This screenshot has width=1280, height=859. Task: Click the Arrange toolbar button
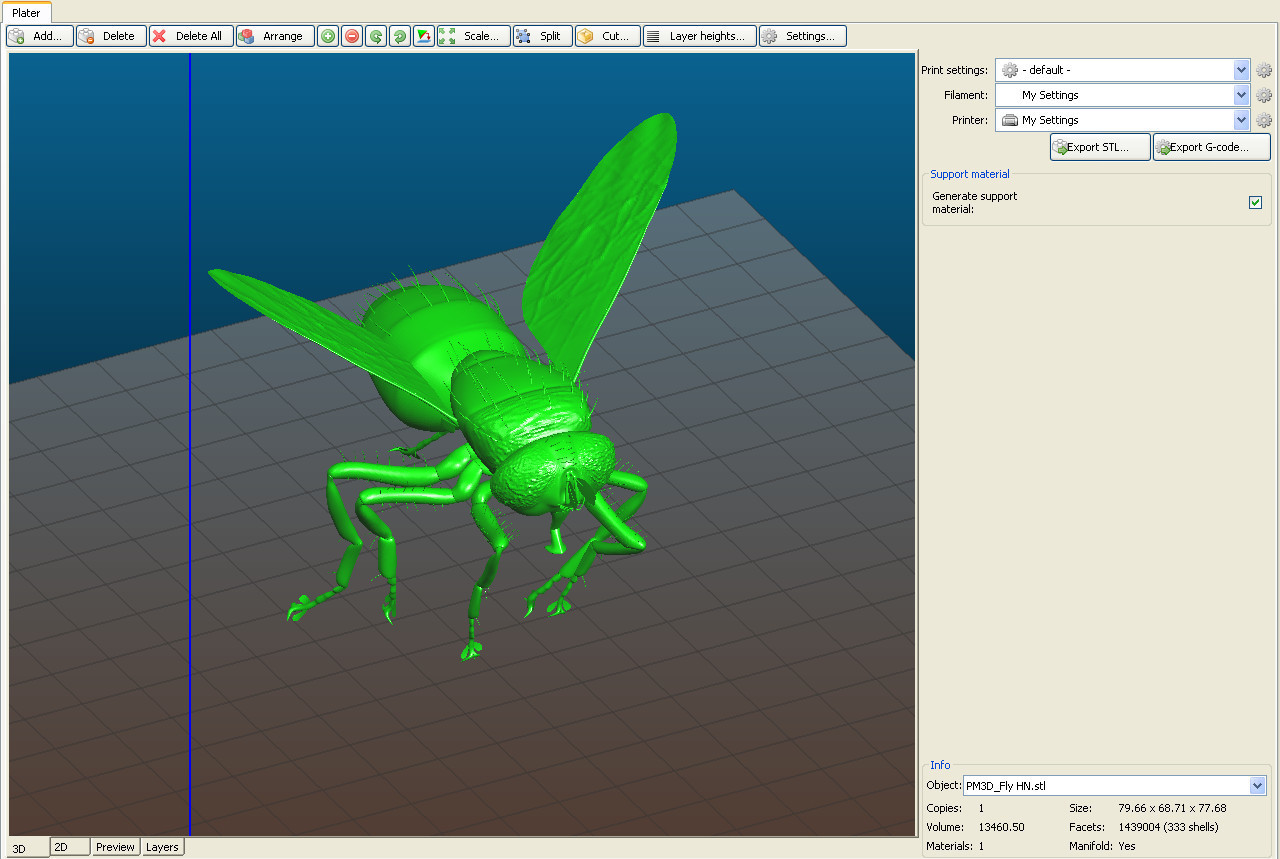click(275, 36)
